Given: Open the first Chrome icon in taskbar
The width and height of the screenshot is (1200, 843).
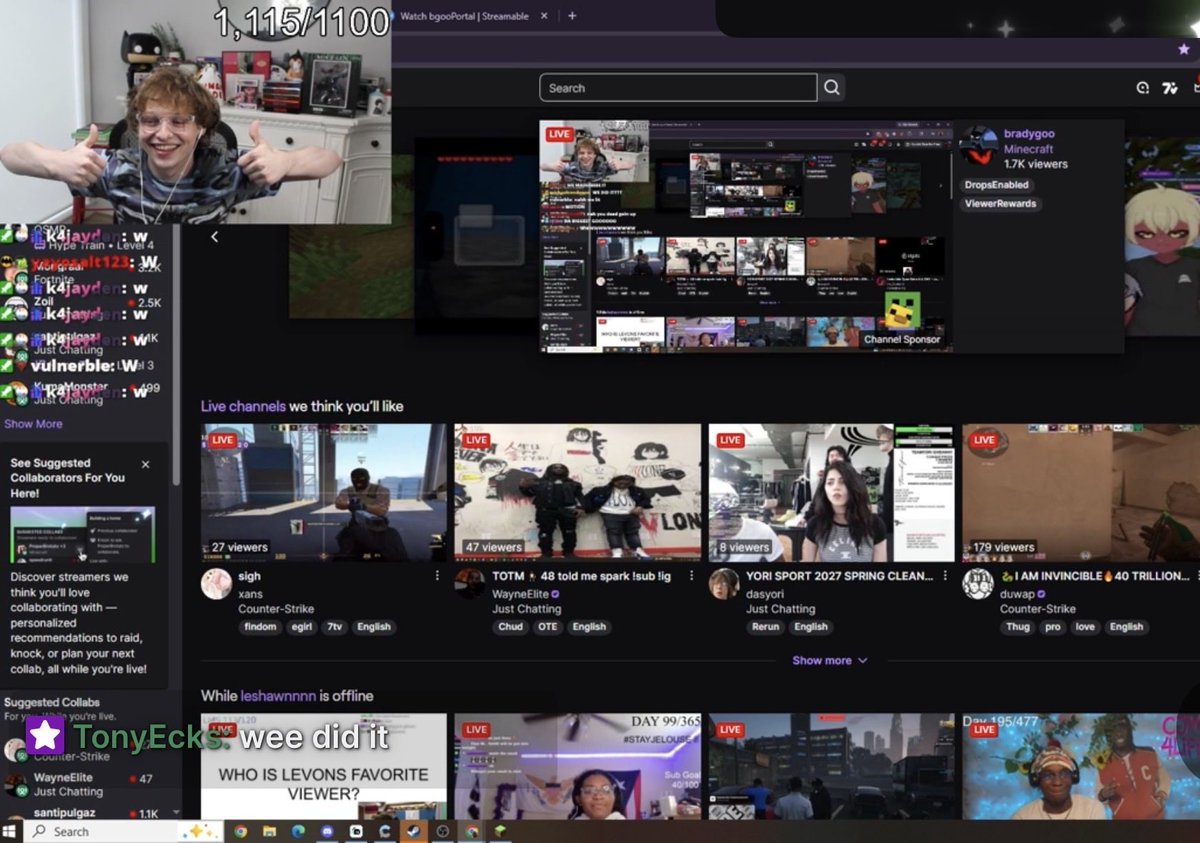Looking at the screenshot, I should (x=241, y=831).
